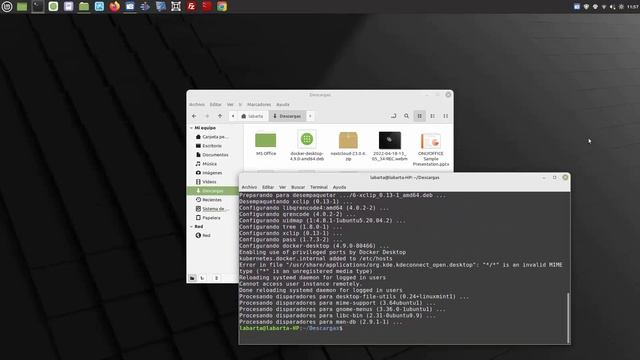
Task: Show places in the sidebar via the bottom-bar icon
Action: tap(192, 278)
